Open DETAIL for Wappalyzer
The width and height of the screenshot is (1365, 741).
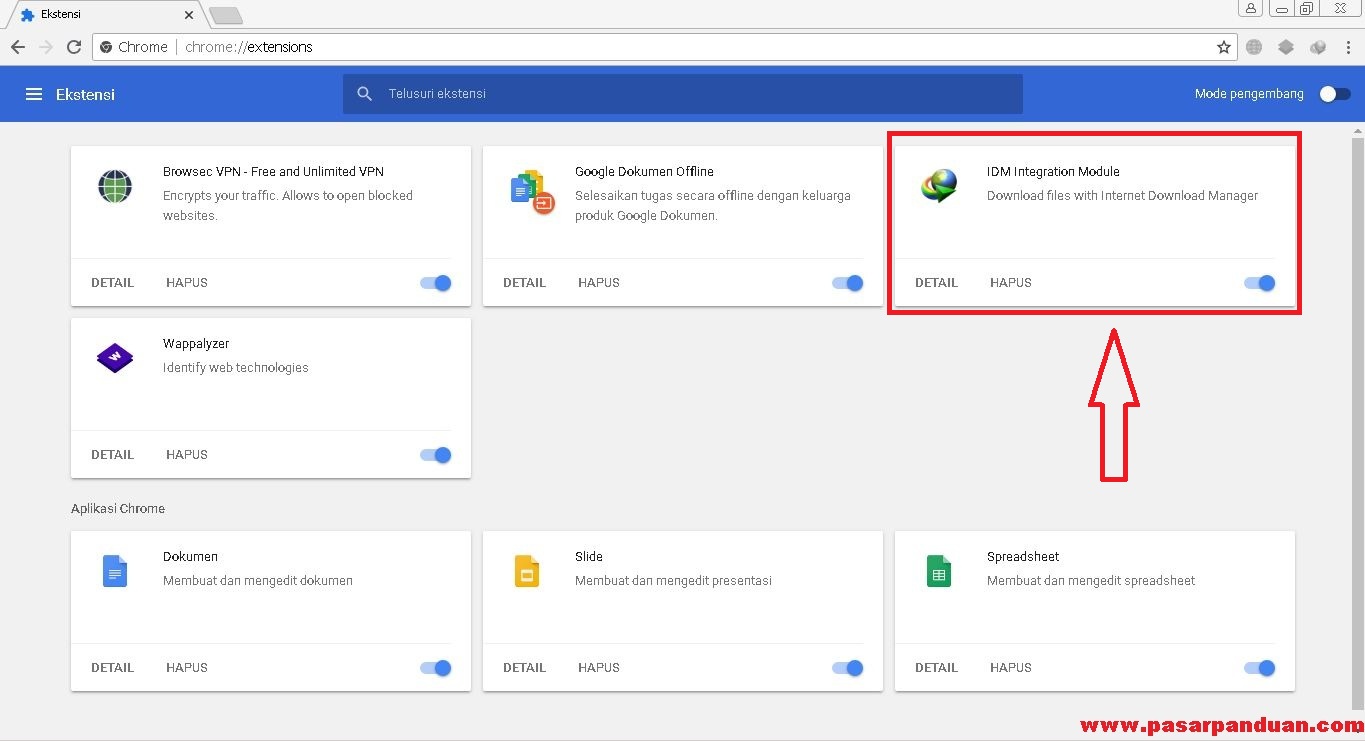pos(112,455)
